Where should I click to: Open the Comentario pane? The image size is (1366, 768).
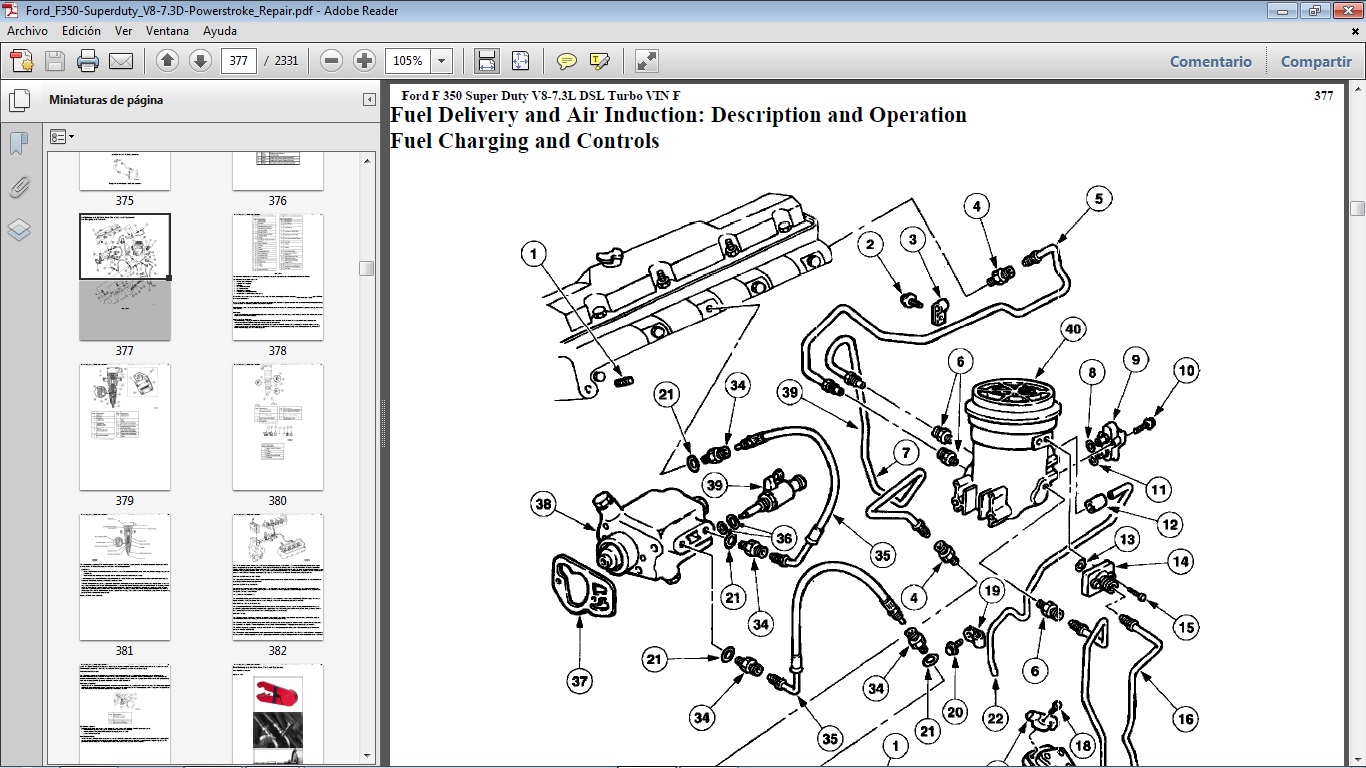(1210, 61)
